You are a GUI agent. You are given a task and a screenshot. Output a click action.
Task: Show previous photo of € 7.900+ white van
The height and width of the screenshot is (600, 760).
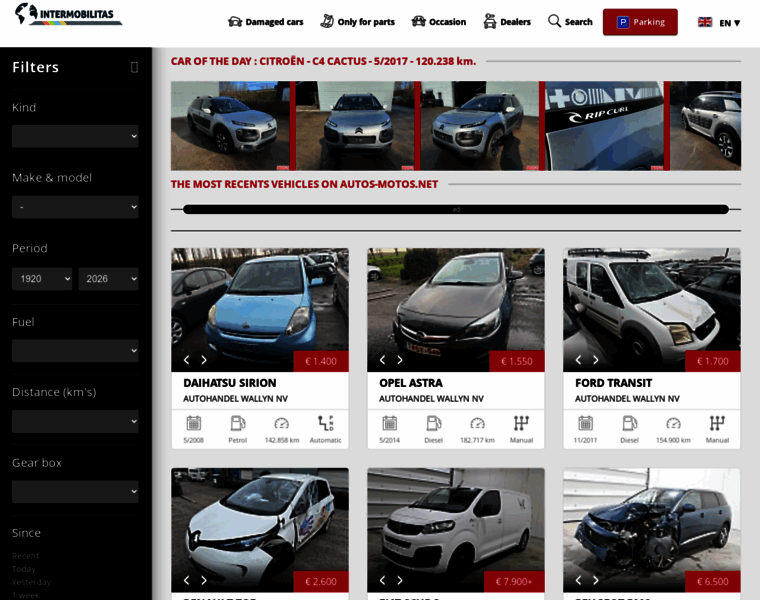point(382,580)
